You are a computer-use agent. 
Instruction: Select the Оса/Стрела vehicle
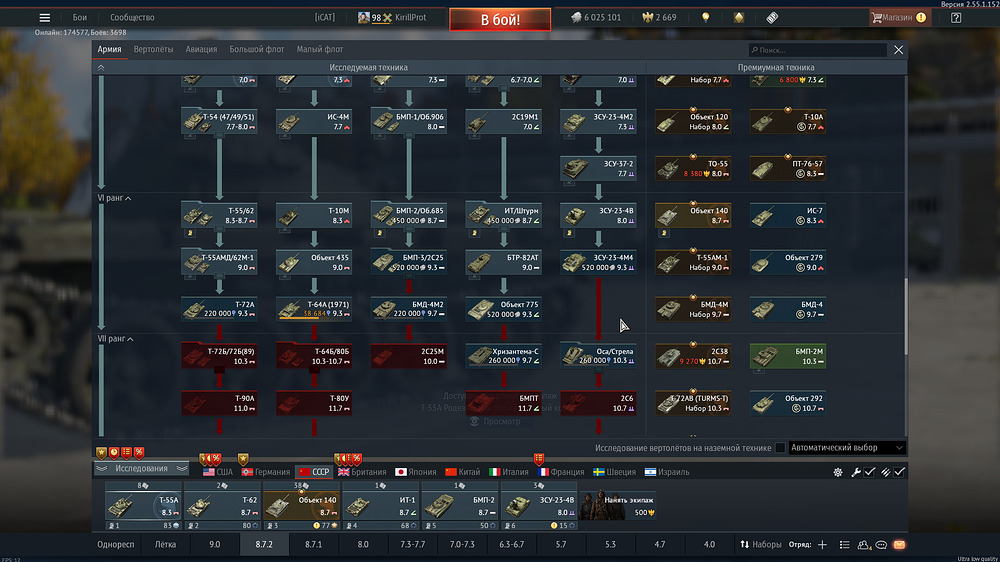[598, 356]
